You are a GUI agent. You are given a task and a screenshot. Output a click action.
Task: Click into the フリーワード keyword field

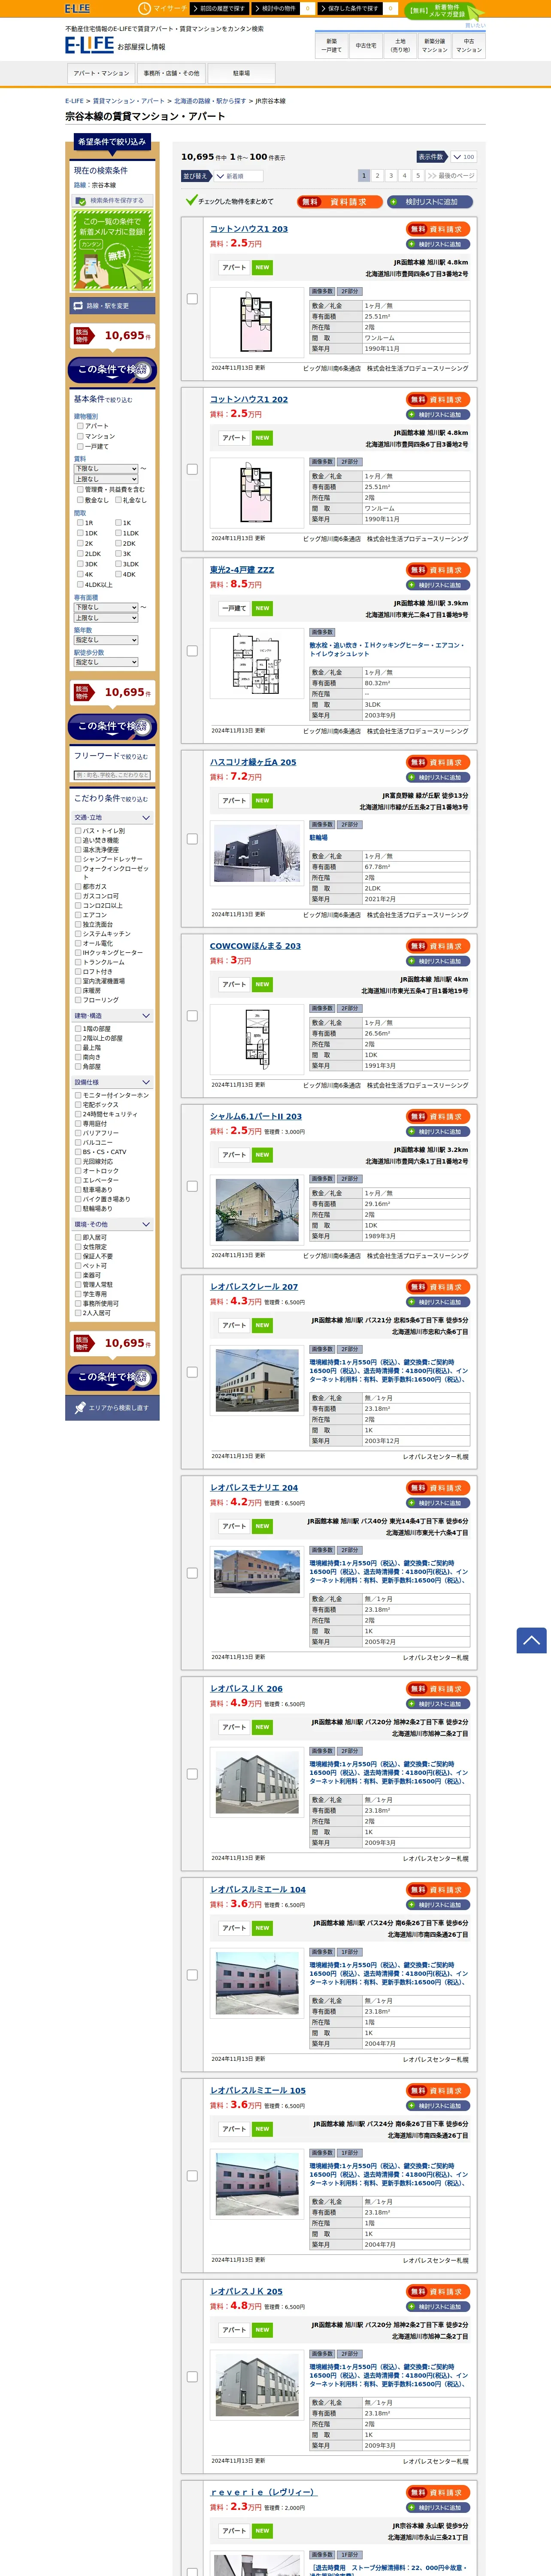112,775
